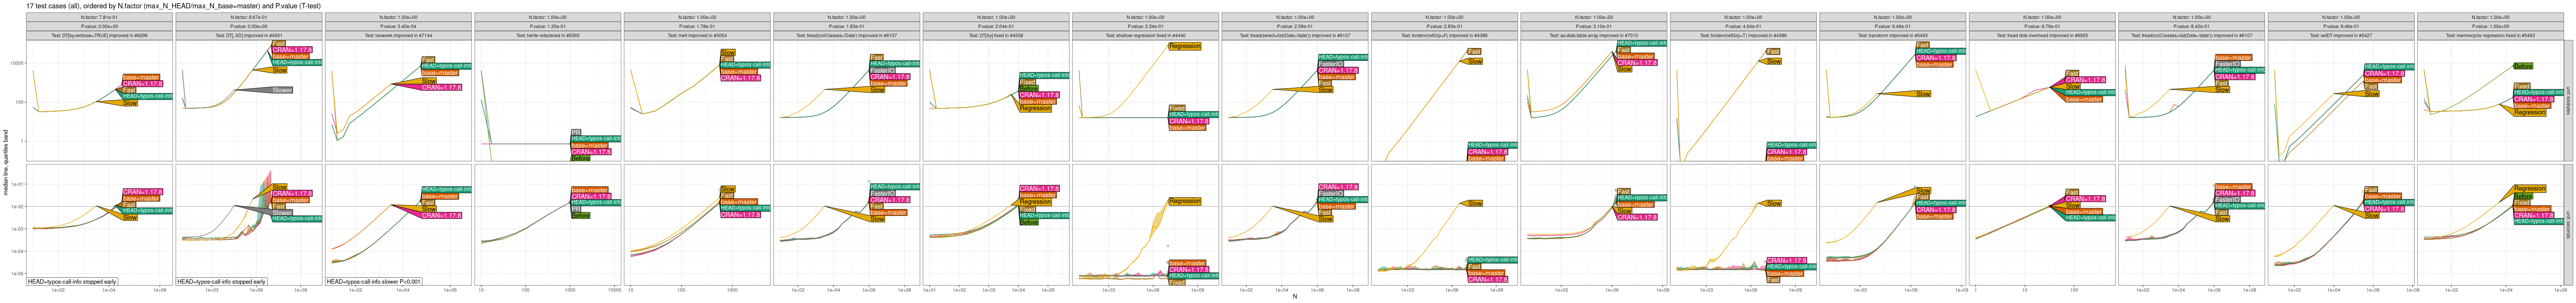
Task: Click the "Slow" label in forderv(retGrp=F) seconds panel
Action: [1475, 204]
